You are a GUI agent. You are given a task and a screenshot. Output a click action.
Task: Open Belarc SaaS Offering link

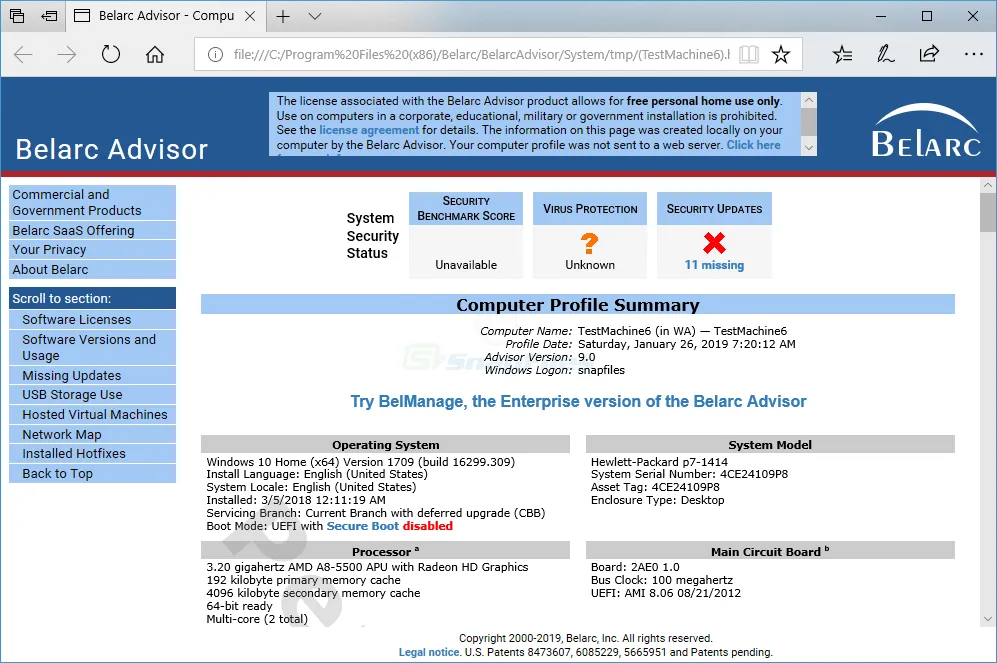coord(92,230)
